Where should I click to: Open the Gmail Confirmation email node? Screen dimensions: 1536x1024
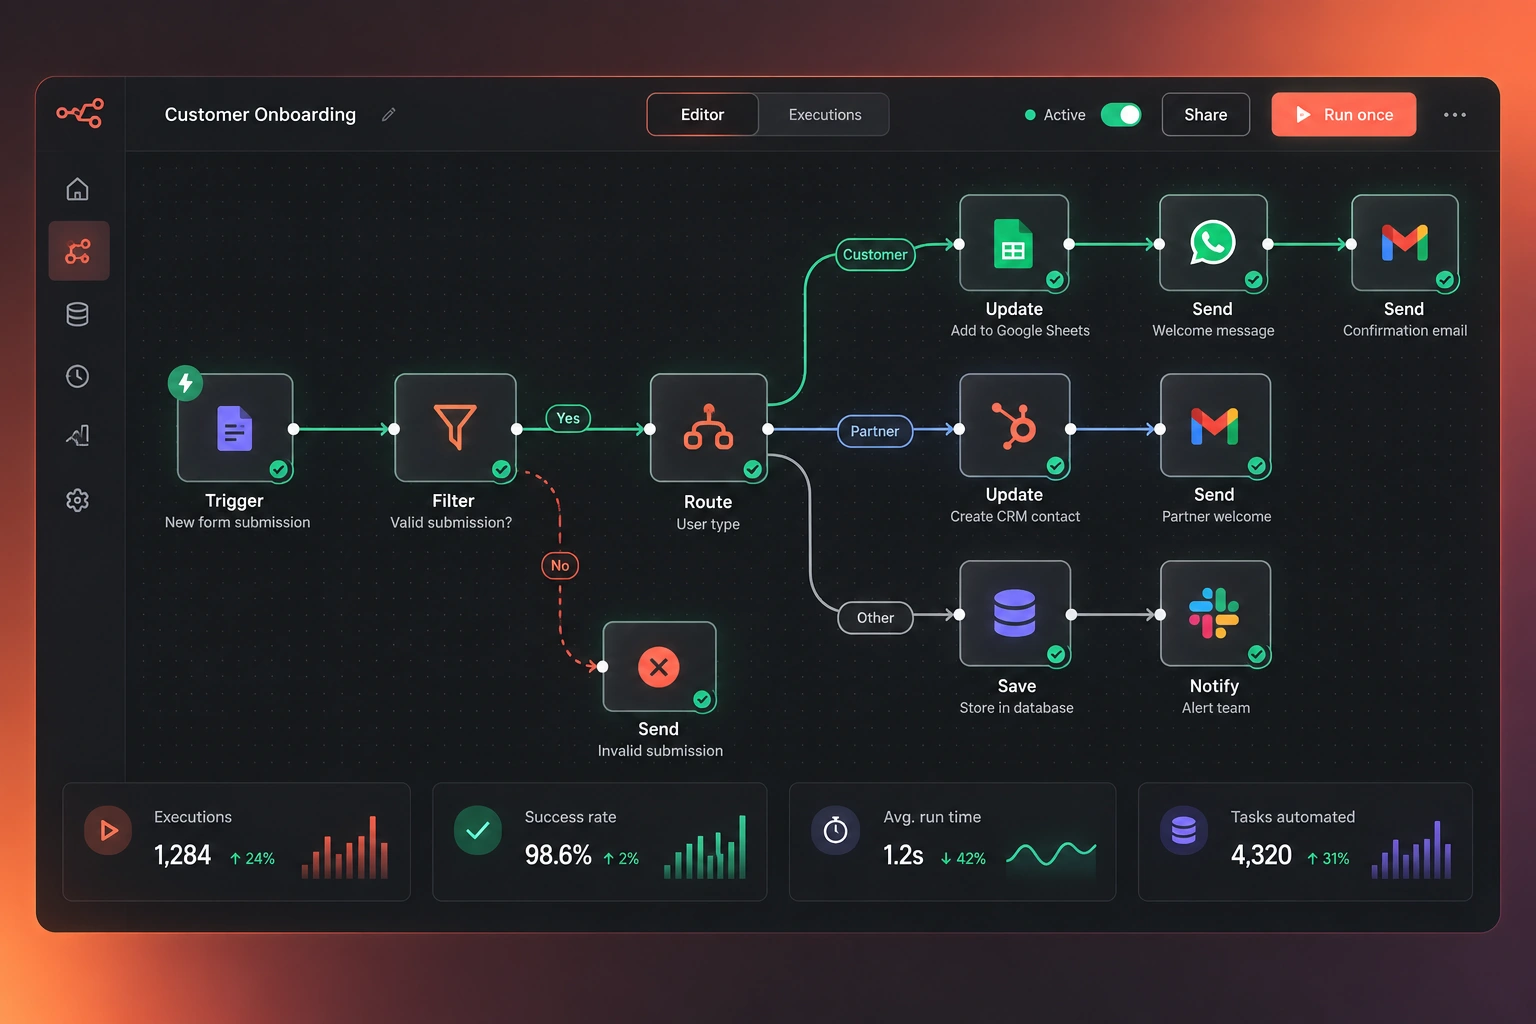pos(1405,244)
